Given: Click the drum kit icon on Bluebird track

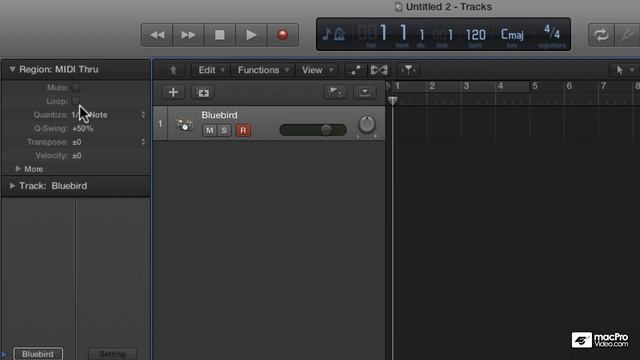Looking at the screenshot, I should point(184,124).
